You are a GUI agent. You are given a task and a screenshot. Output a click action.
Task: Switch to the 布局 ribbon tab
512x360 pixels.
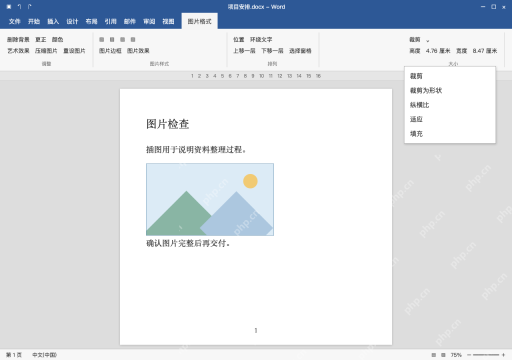91,21
